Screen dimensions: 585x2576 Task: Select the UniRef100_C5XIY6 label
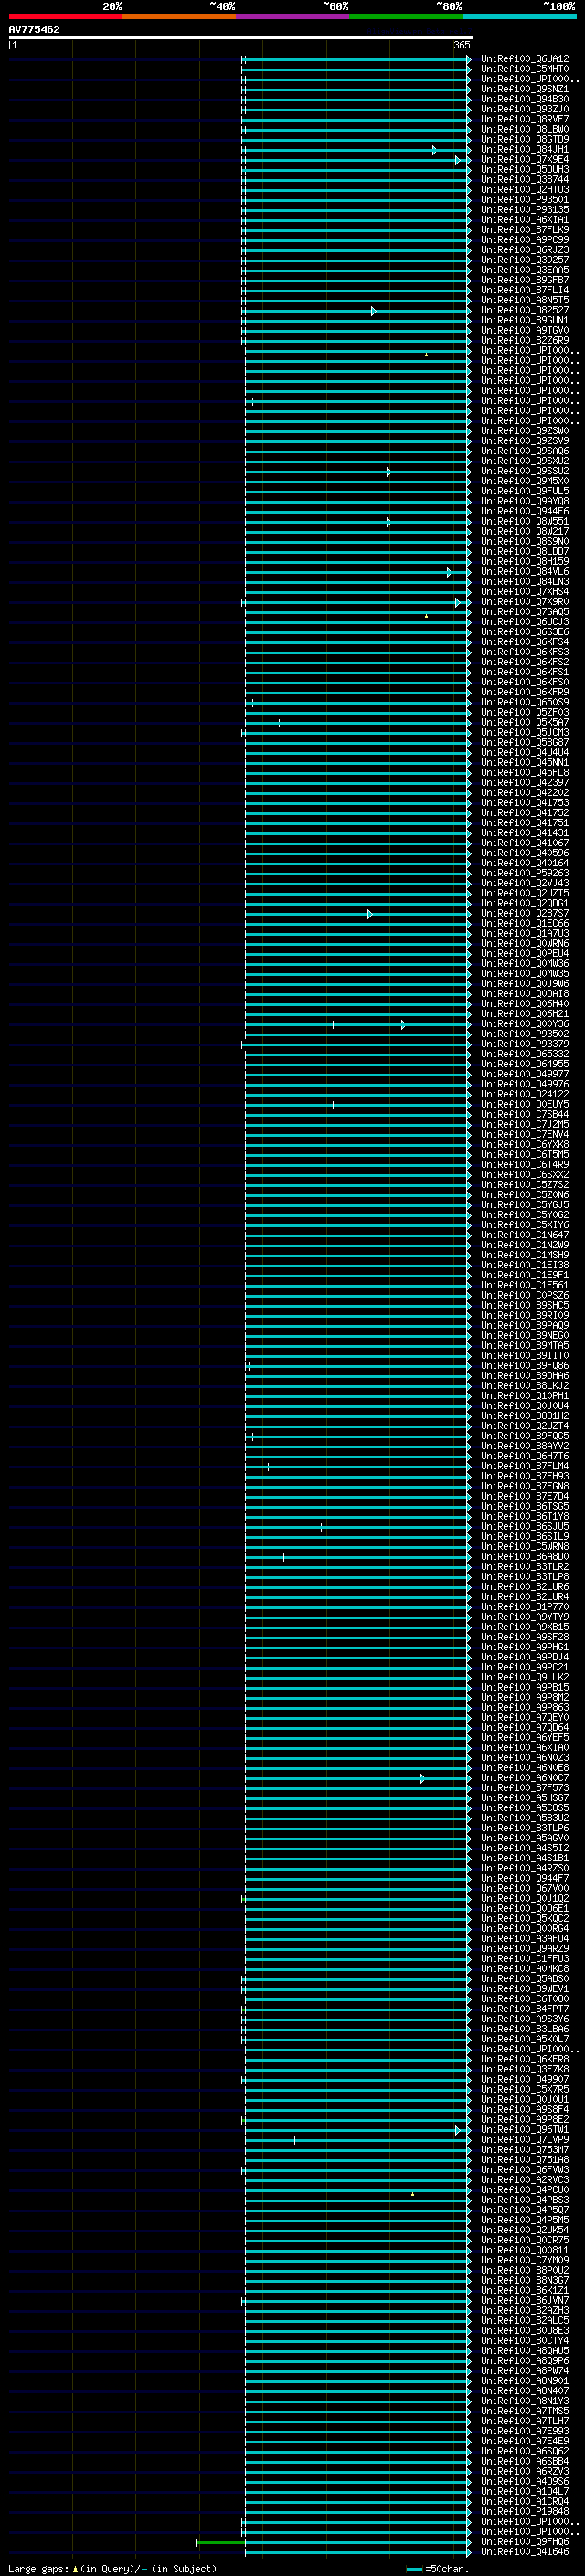coord(525,1225)
